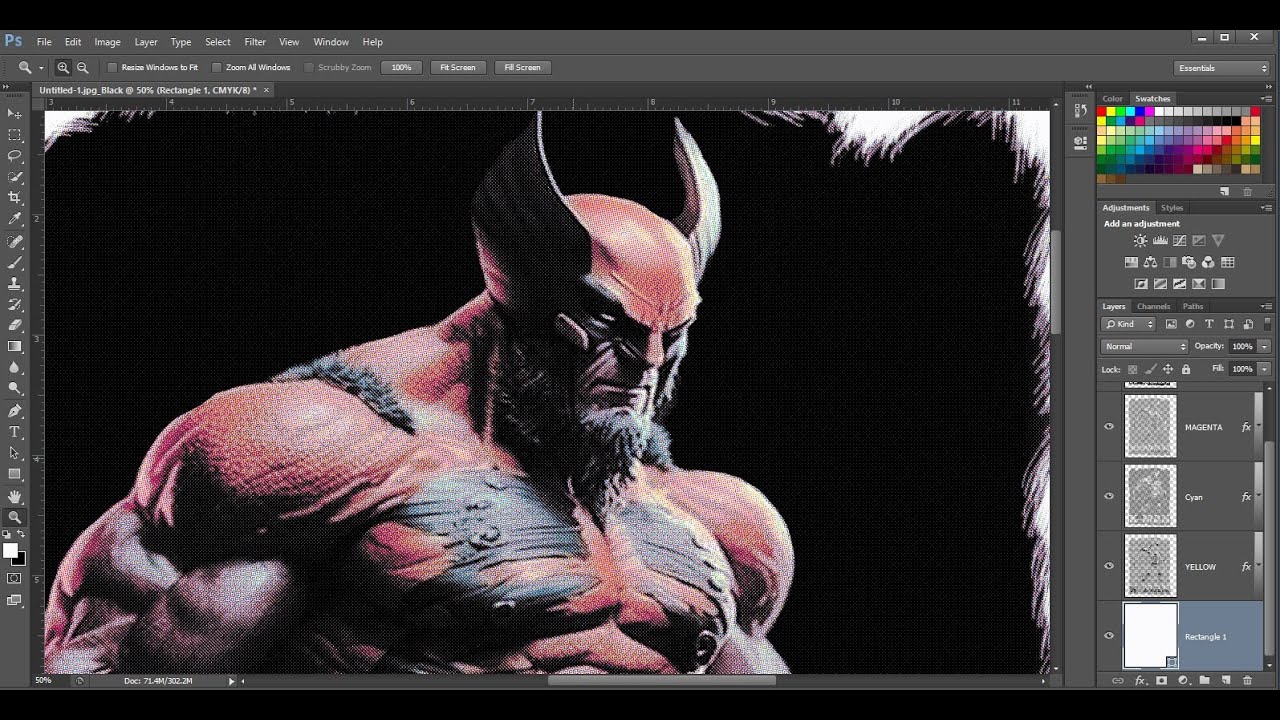This screenshot has width=1280, height=720.
Task: Click the Fill Screen button
Action: 522,67
